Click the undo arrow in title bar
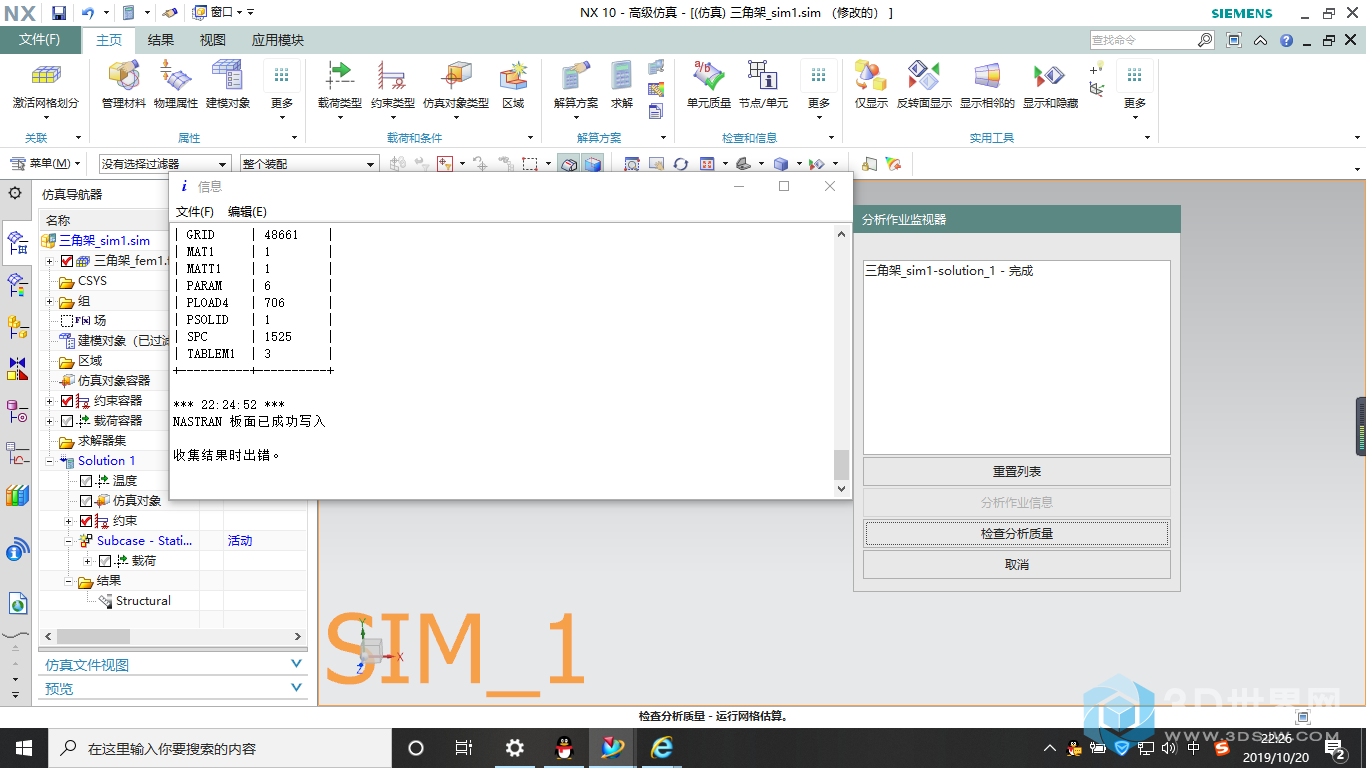This screenshot has height=768, width=1366. 87,12
